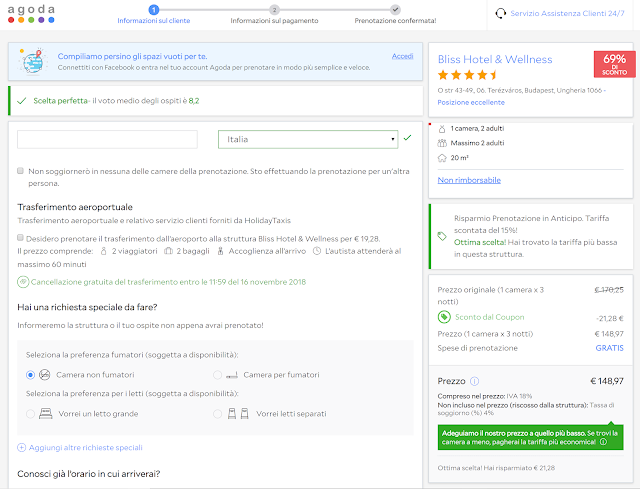Go to Prenotazione confermata step
The height and width of the screenshot is (489, 640).
point(395,21)
